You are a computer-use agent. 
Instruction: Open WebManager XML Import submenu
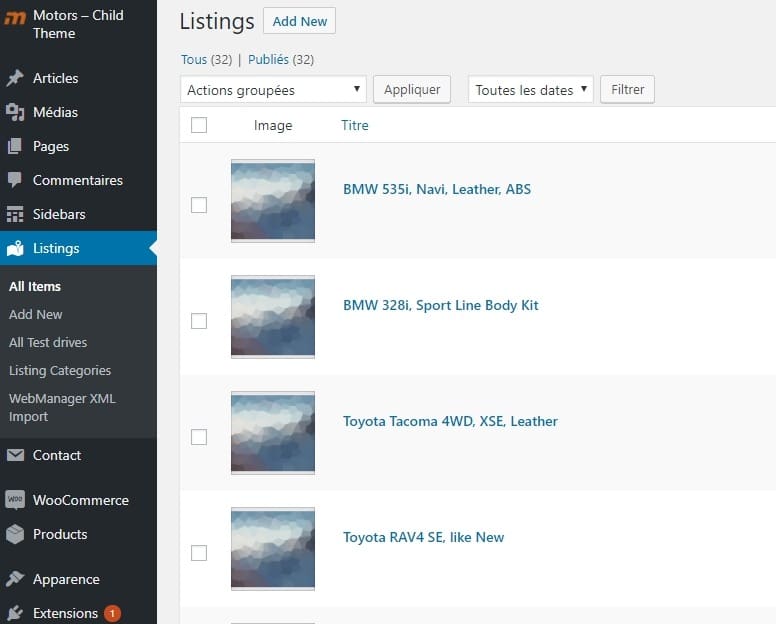(x=62, y=407)
